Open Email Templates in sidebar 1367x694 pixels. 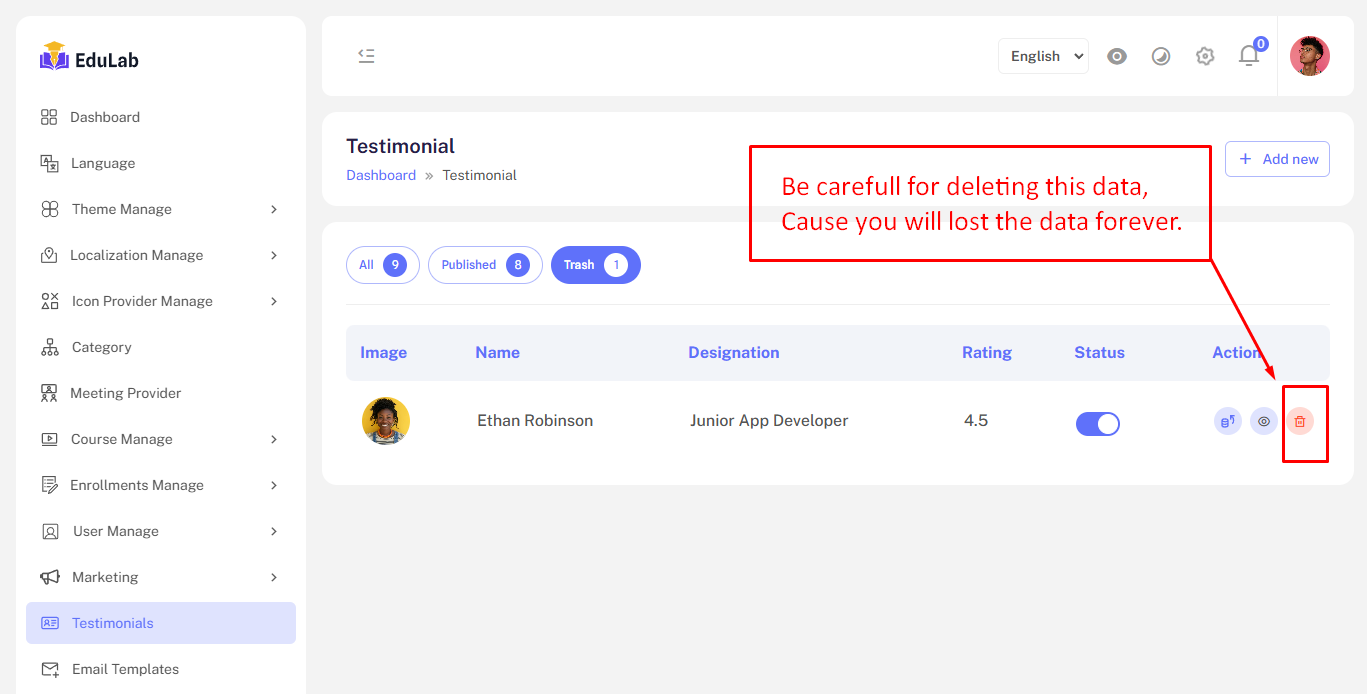tap(125, 669)
